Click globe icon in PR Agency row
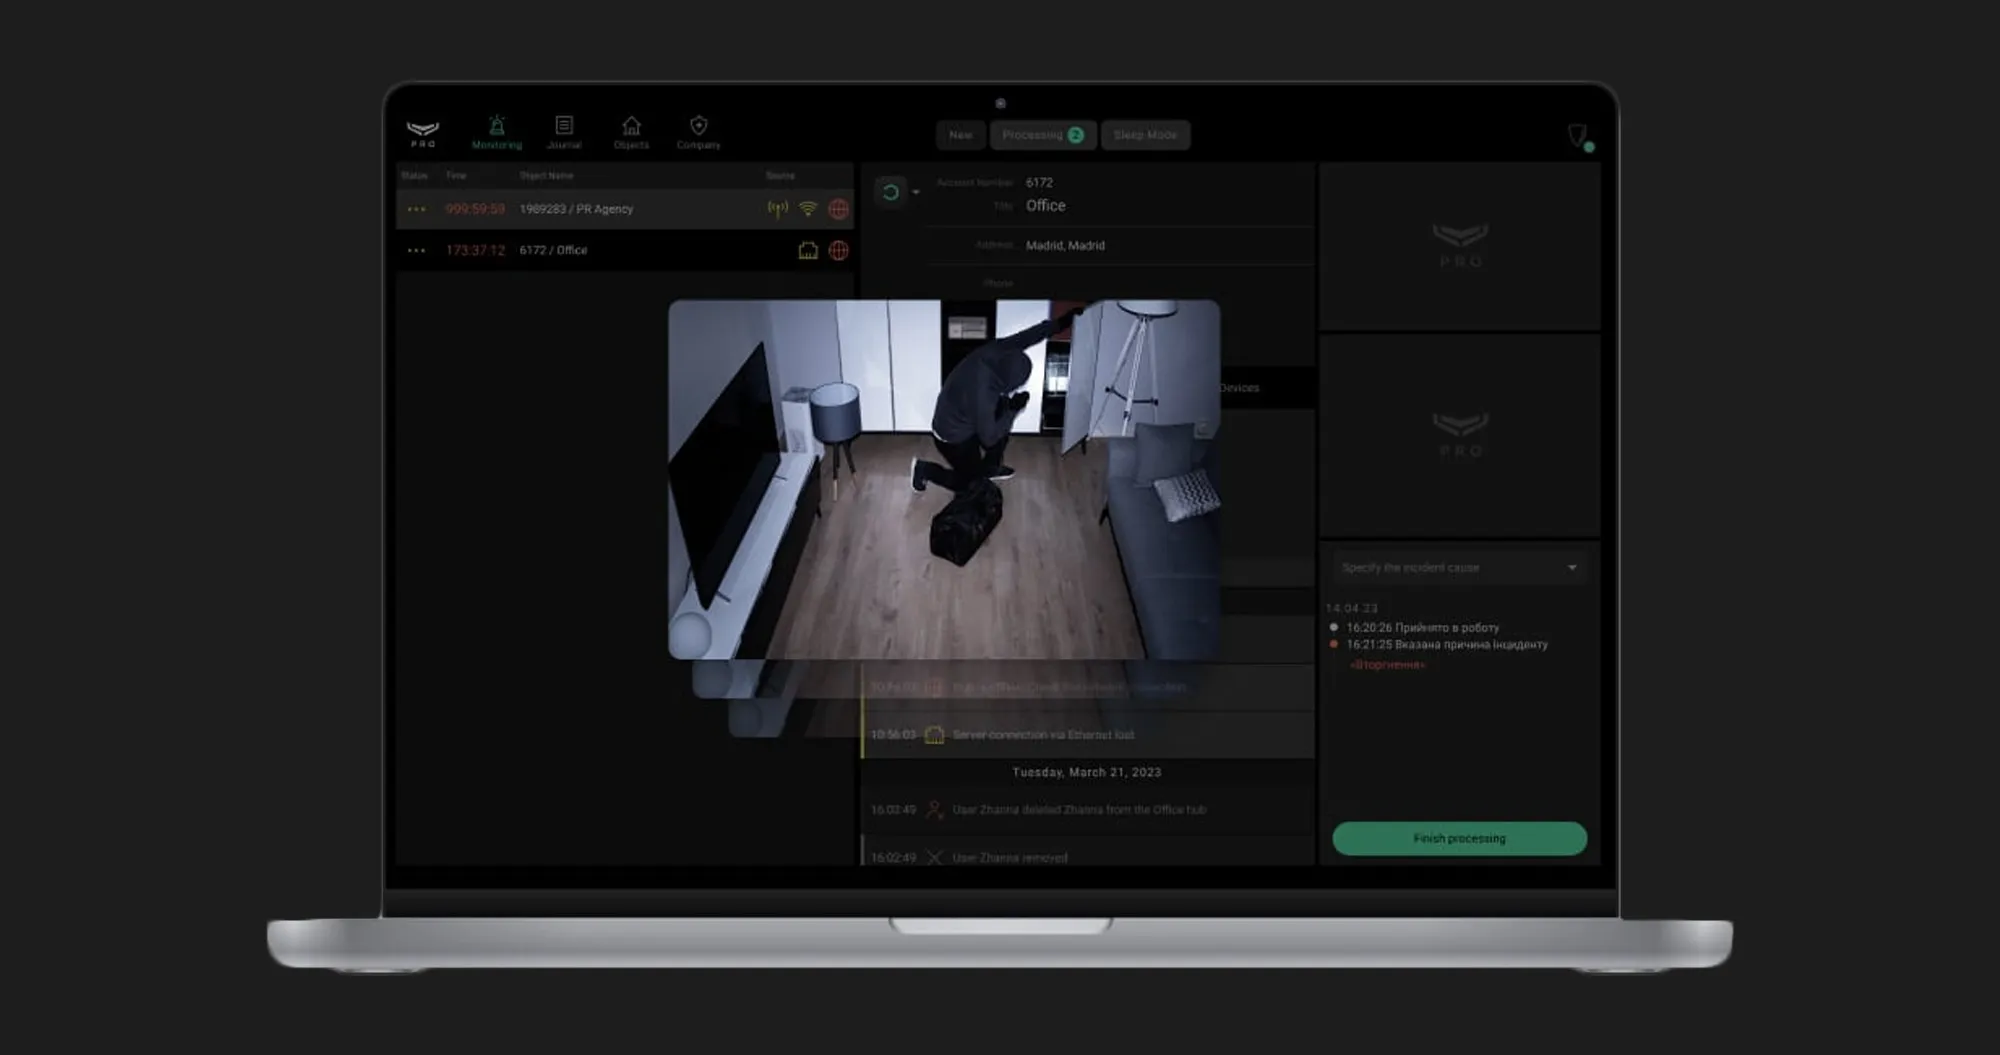Image resolution: width=2000 pixels, height=1055 pixels. 839,209
